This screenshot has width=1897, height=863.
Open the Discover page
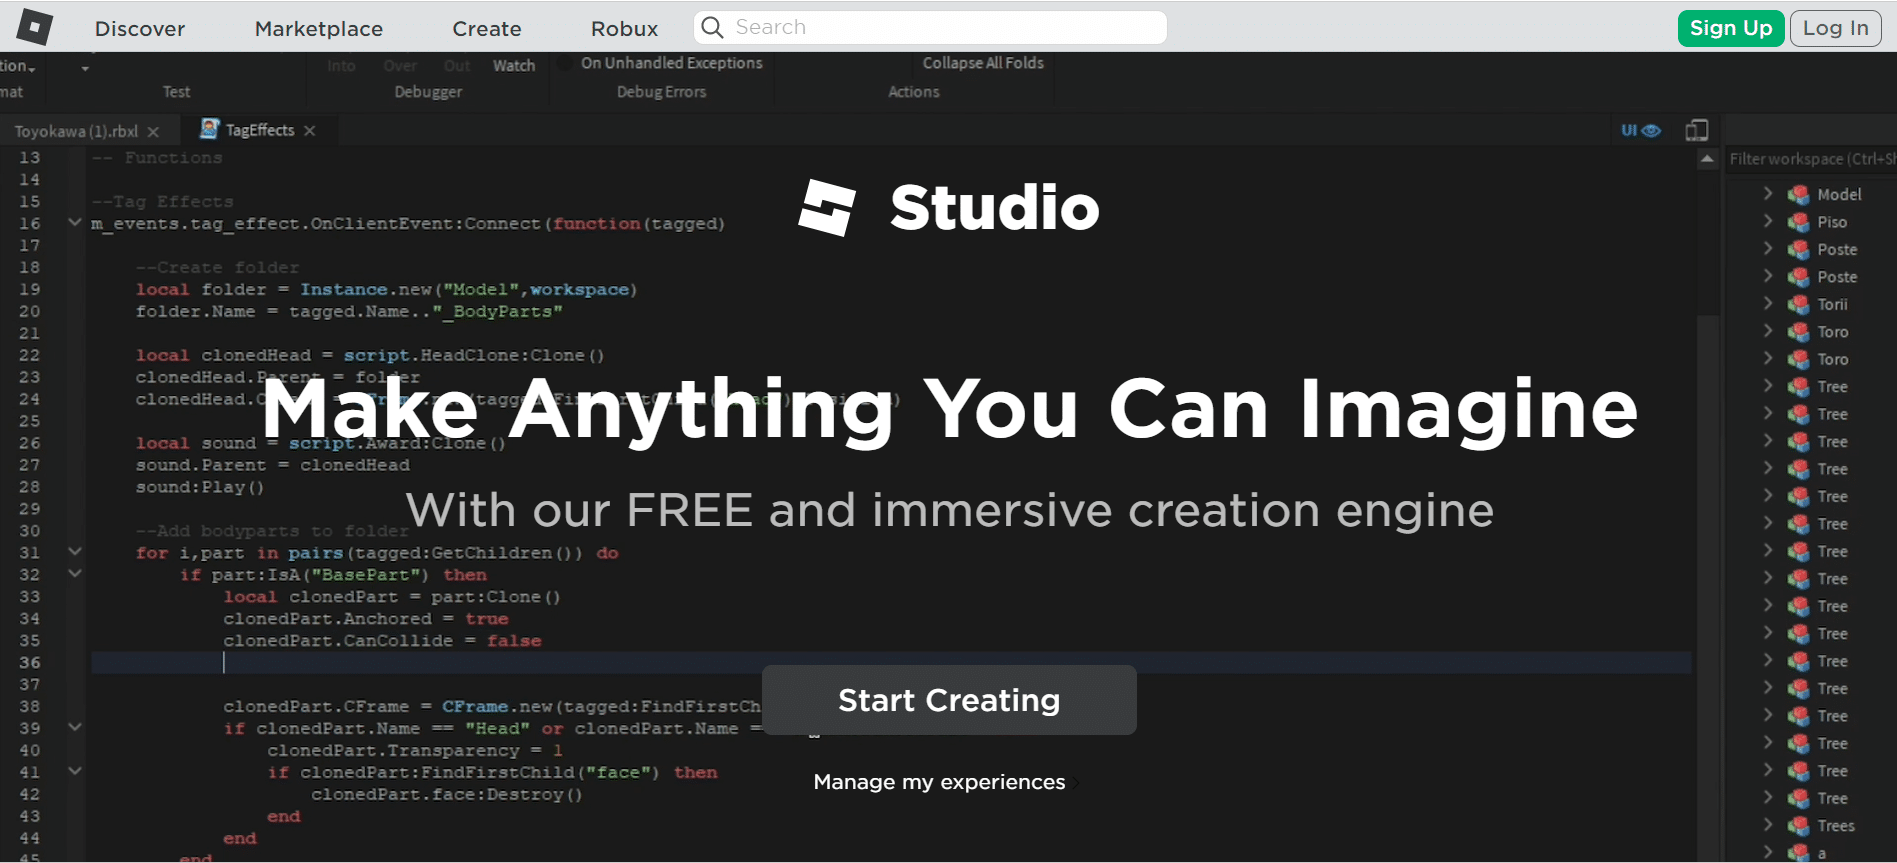(140, 28)
